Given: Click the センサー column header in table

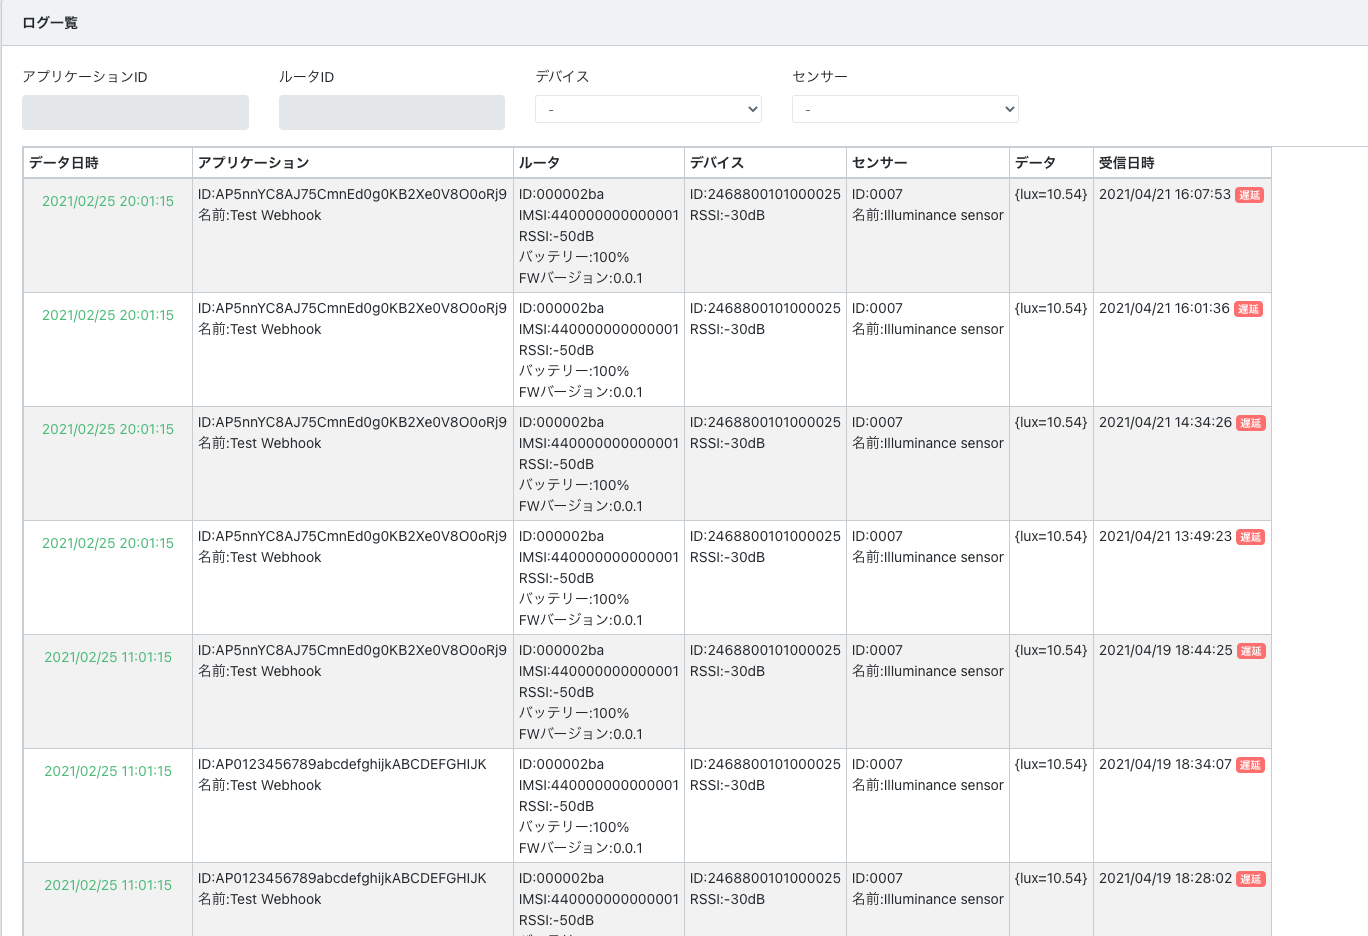Looking at the screenshot, I should coord(880,163).
